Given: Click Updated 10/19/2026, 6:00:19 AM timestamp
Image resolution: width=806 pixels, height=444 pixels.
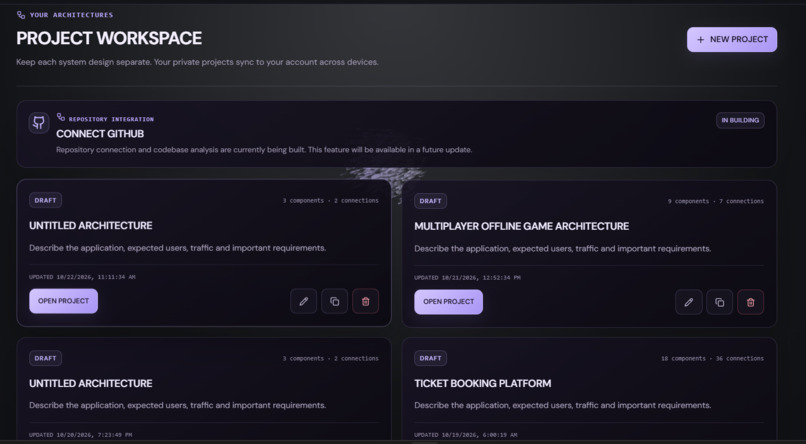Looking at the screenshot, I should [x=466, y=435].
